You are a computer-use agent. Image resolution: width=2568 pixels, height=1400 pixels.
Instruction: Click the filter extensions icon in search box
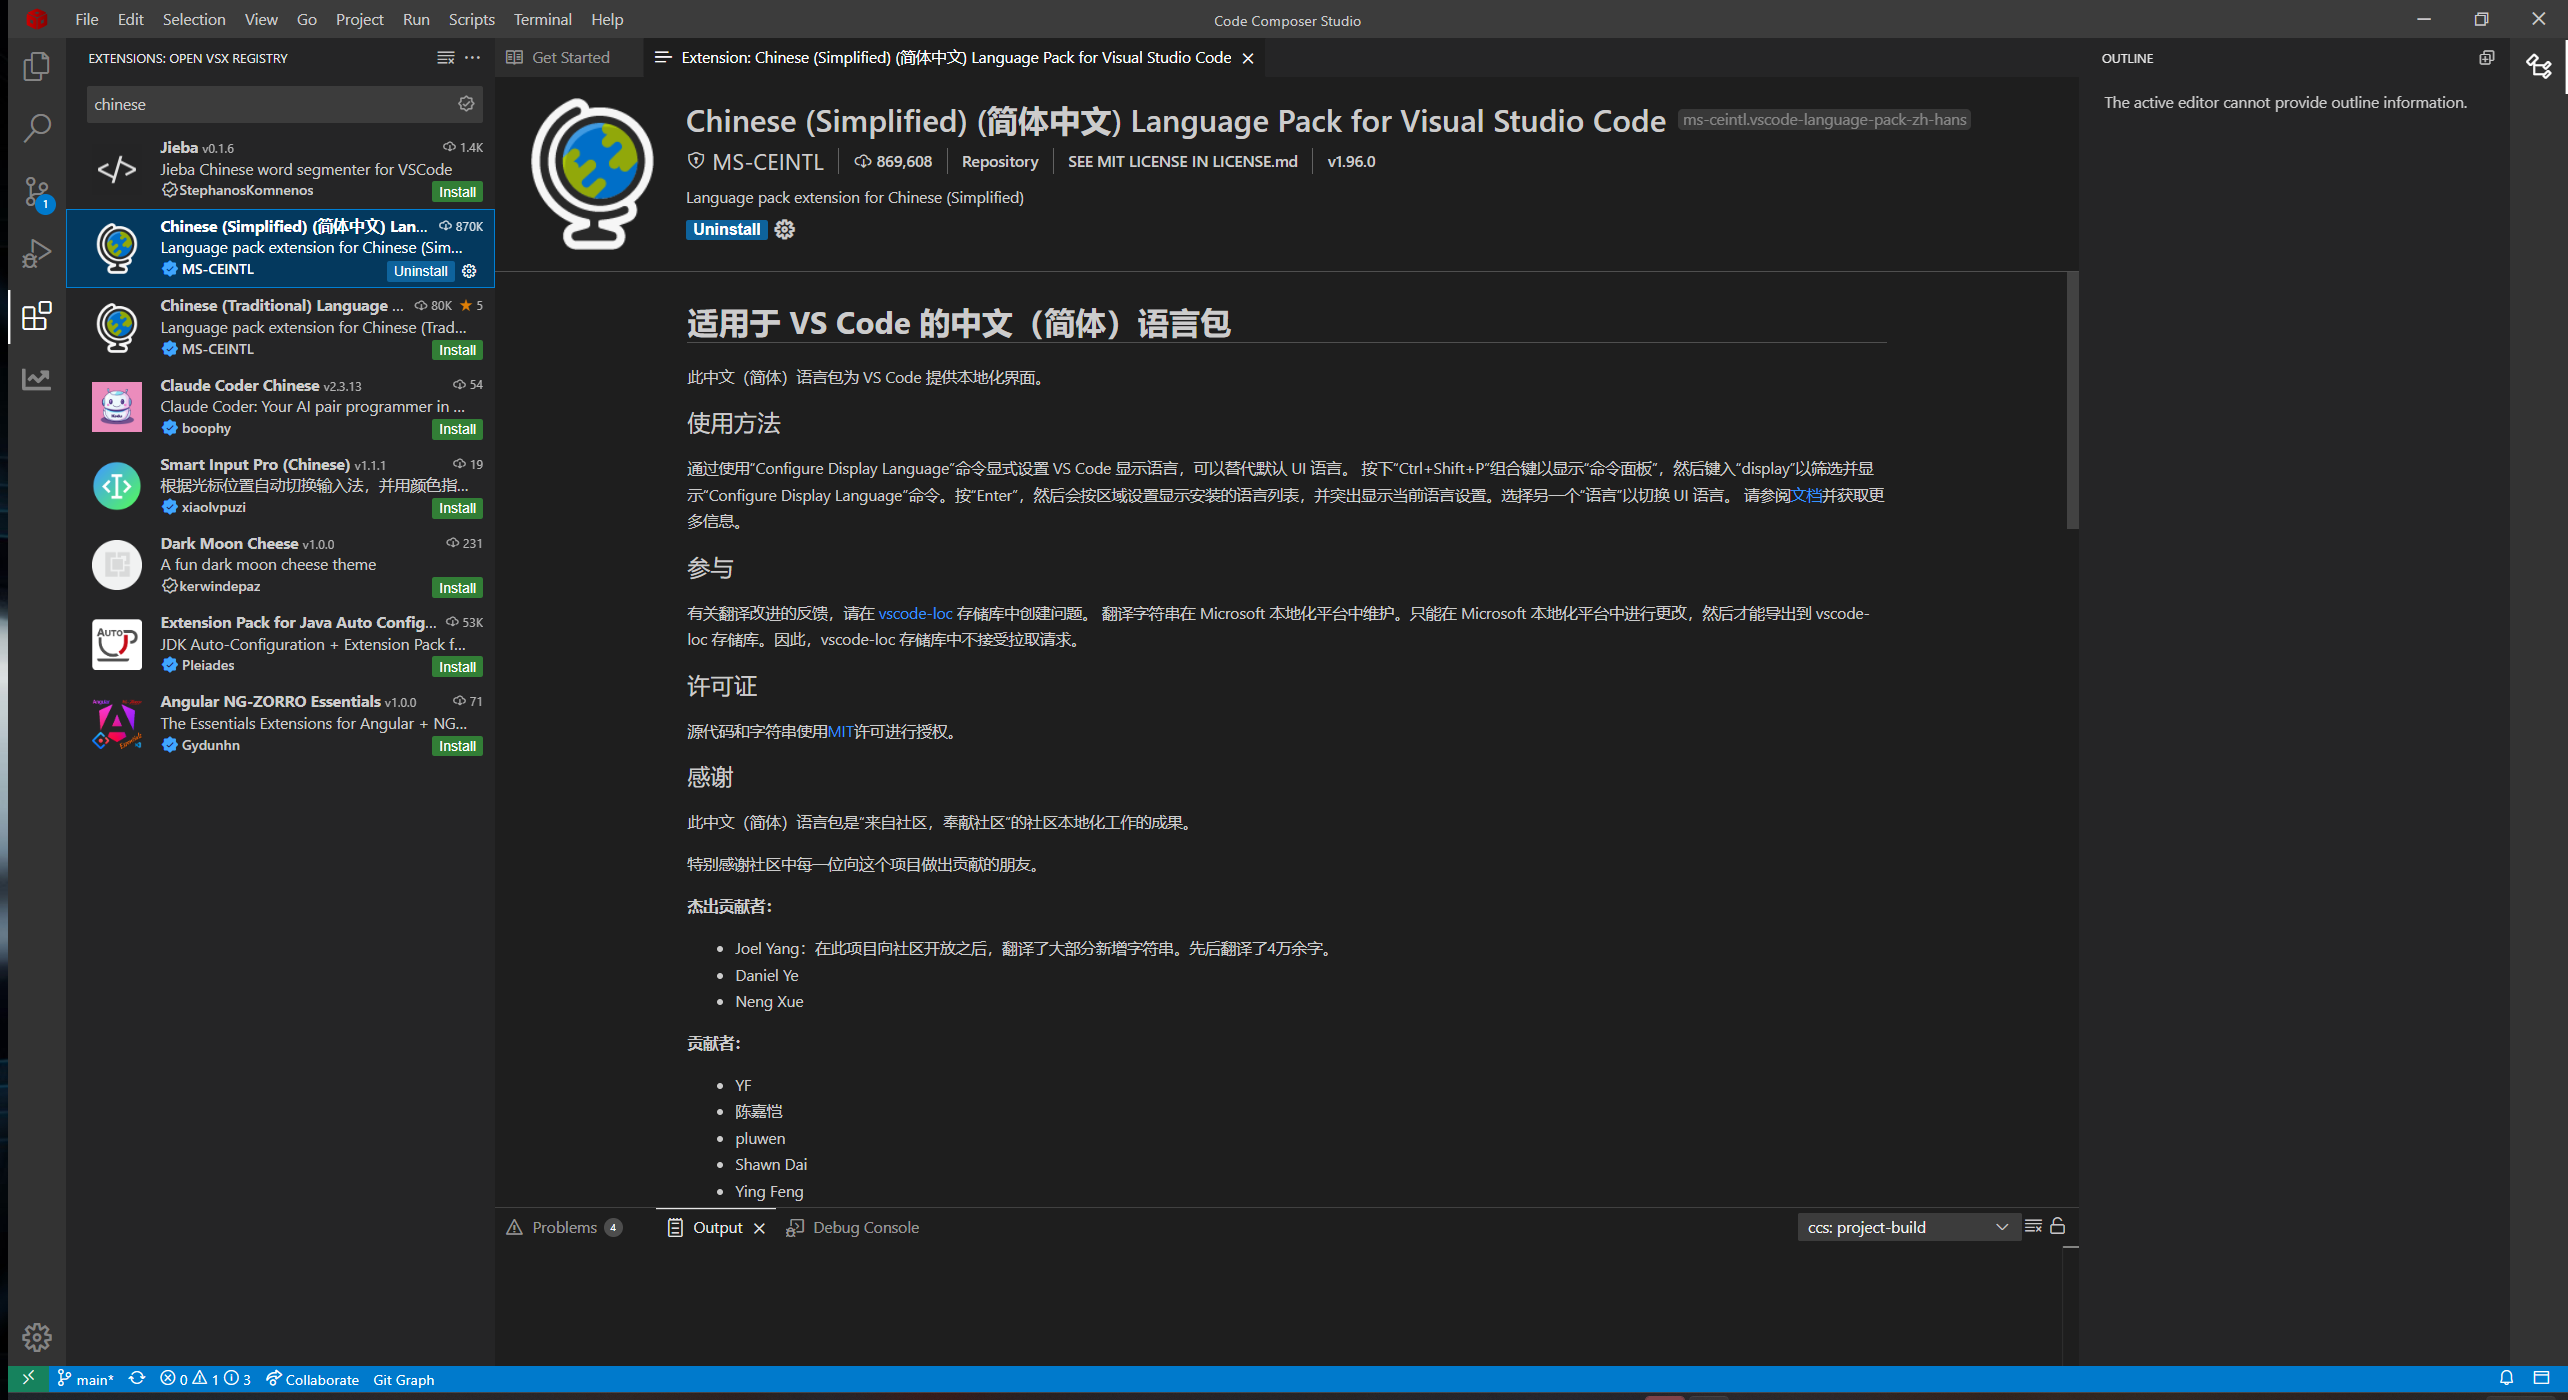pyautogui.click(x=466, y=104)
